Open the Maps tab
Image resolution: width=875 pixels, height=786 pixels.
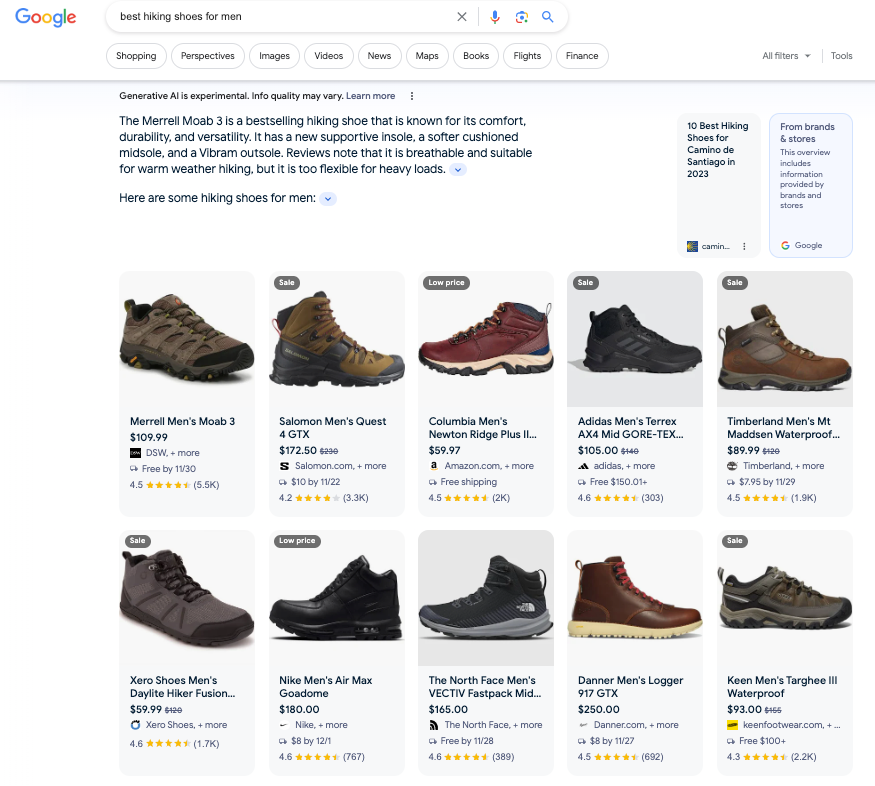427,56
